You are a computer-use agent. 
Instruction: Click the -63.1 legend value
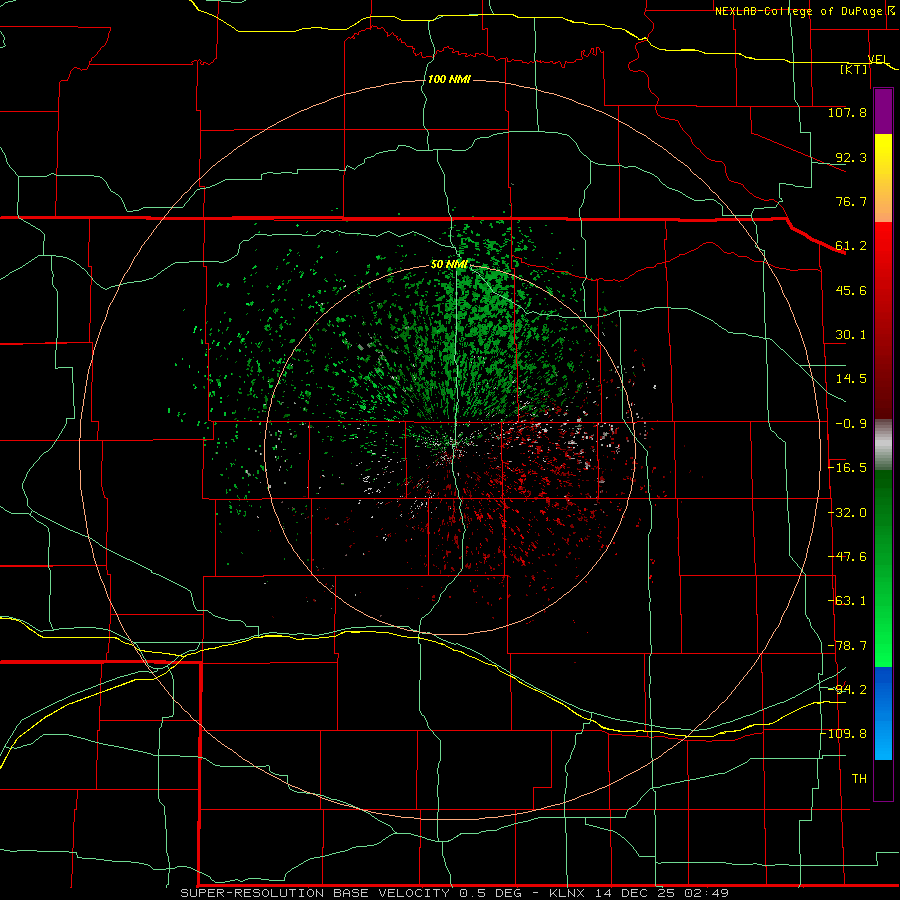pos(848,601)
